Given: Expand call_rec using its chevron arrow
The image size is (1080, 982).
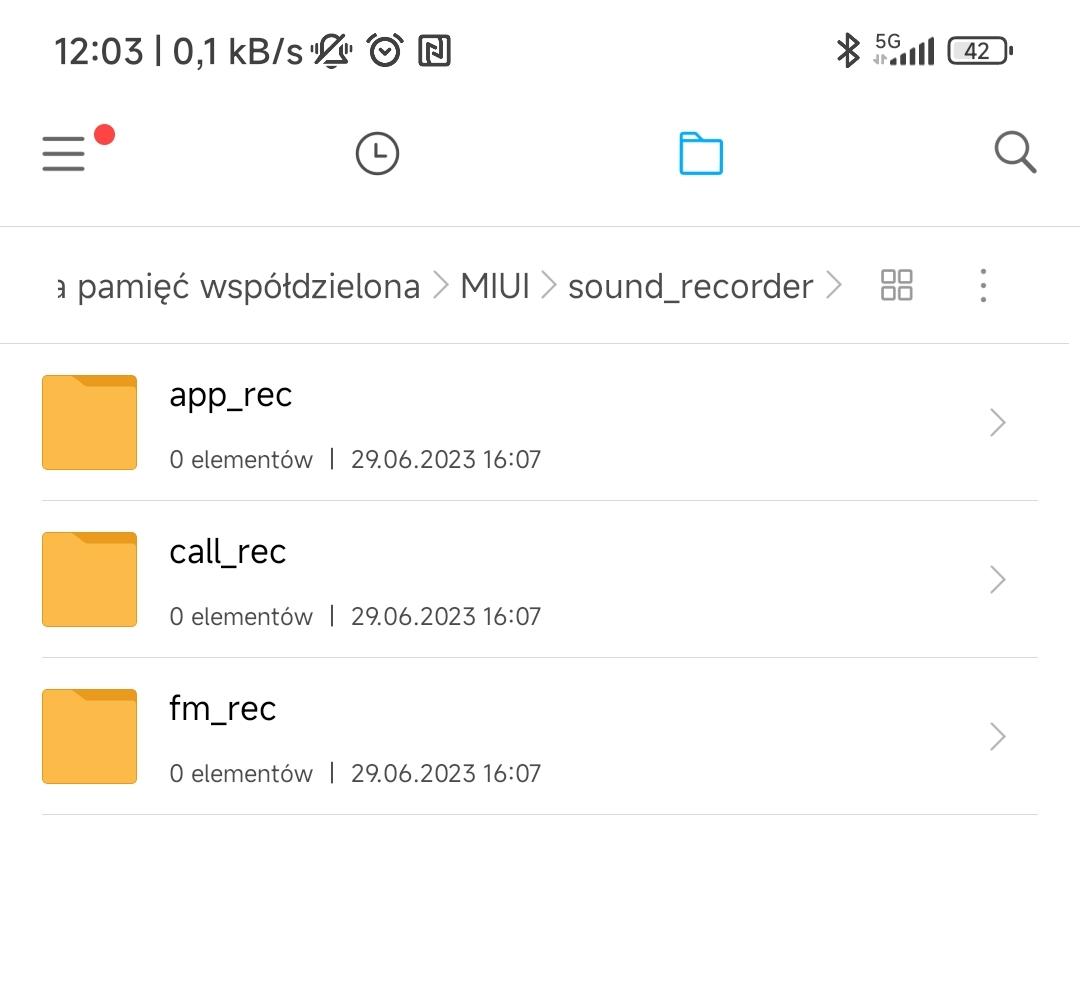Looking at the screenshot, I should [x=997, y=580].
